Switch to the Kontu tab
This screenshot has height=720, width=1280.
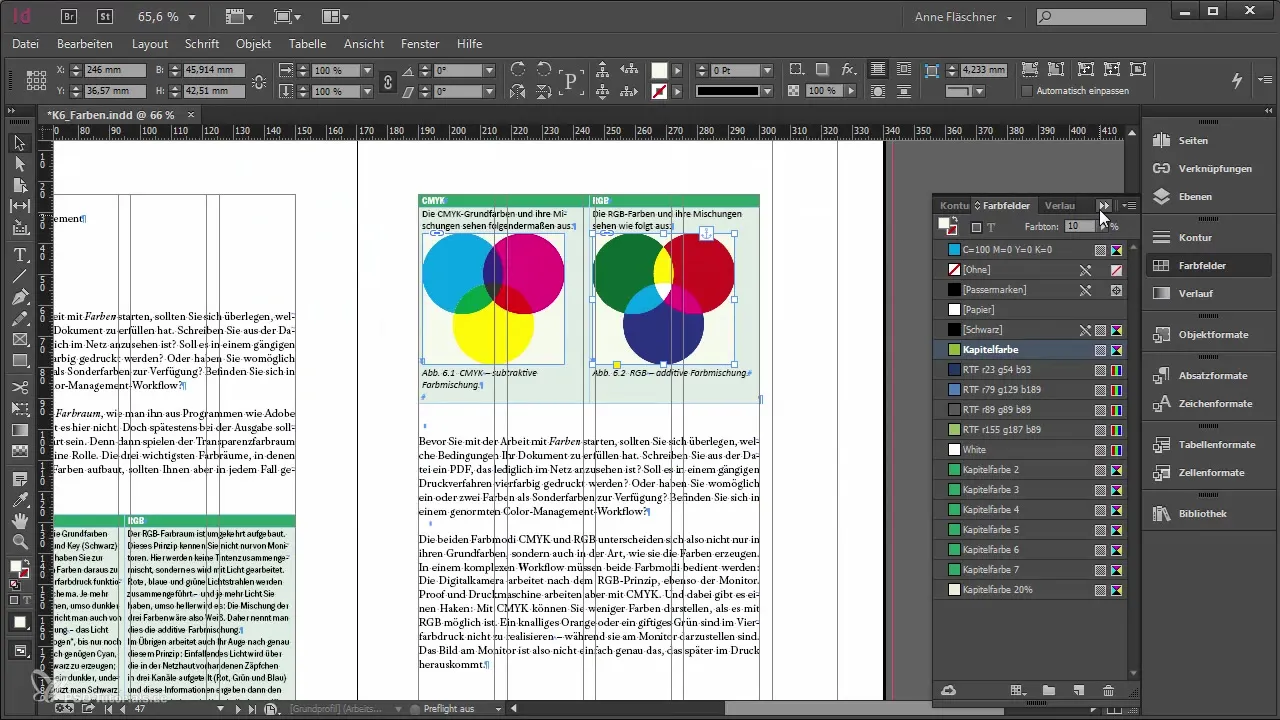(953, 205)
